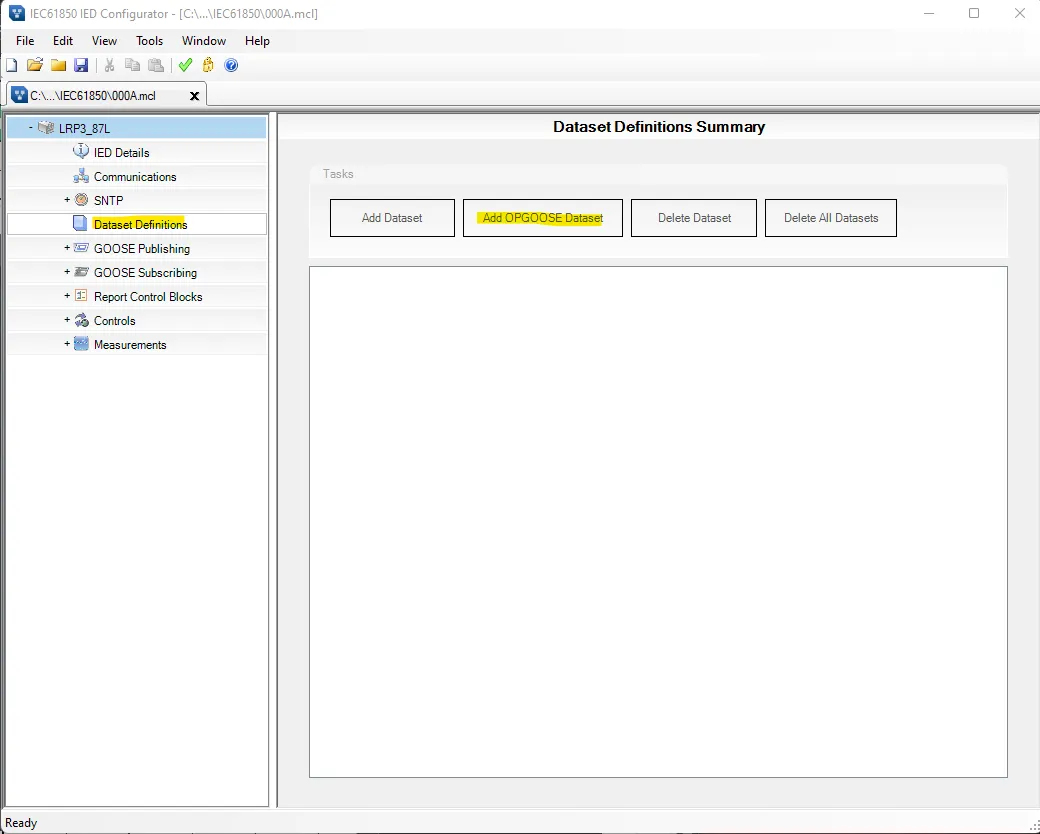
Task: Click the yellow padlock toolbar icon
Action: point(208,65)
